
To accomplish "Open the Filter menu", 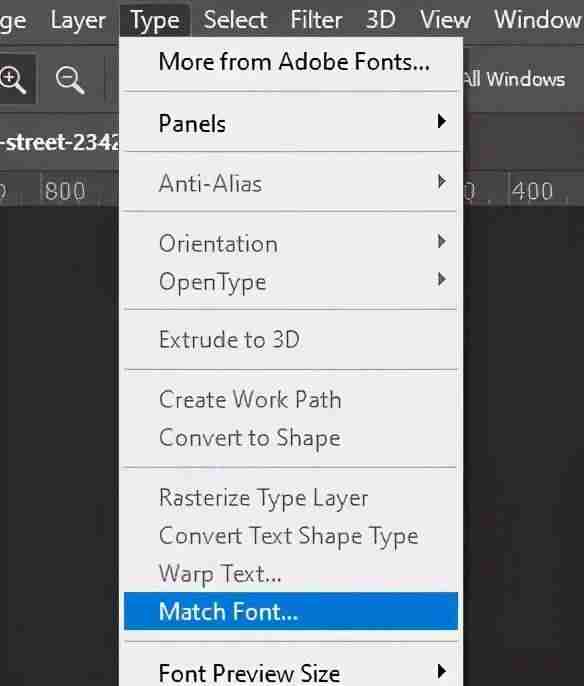I will 316,20.
